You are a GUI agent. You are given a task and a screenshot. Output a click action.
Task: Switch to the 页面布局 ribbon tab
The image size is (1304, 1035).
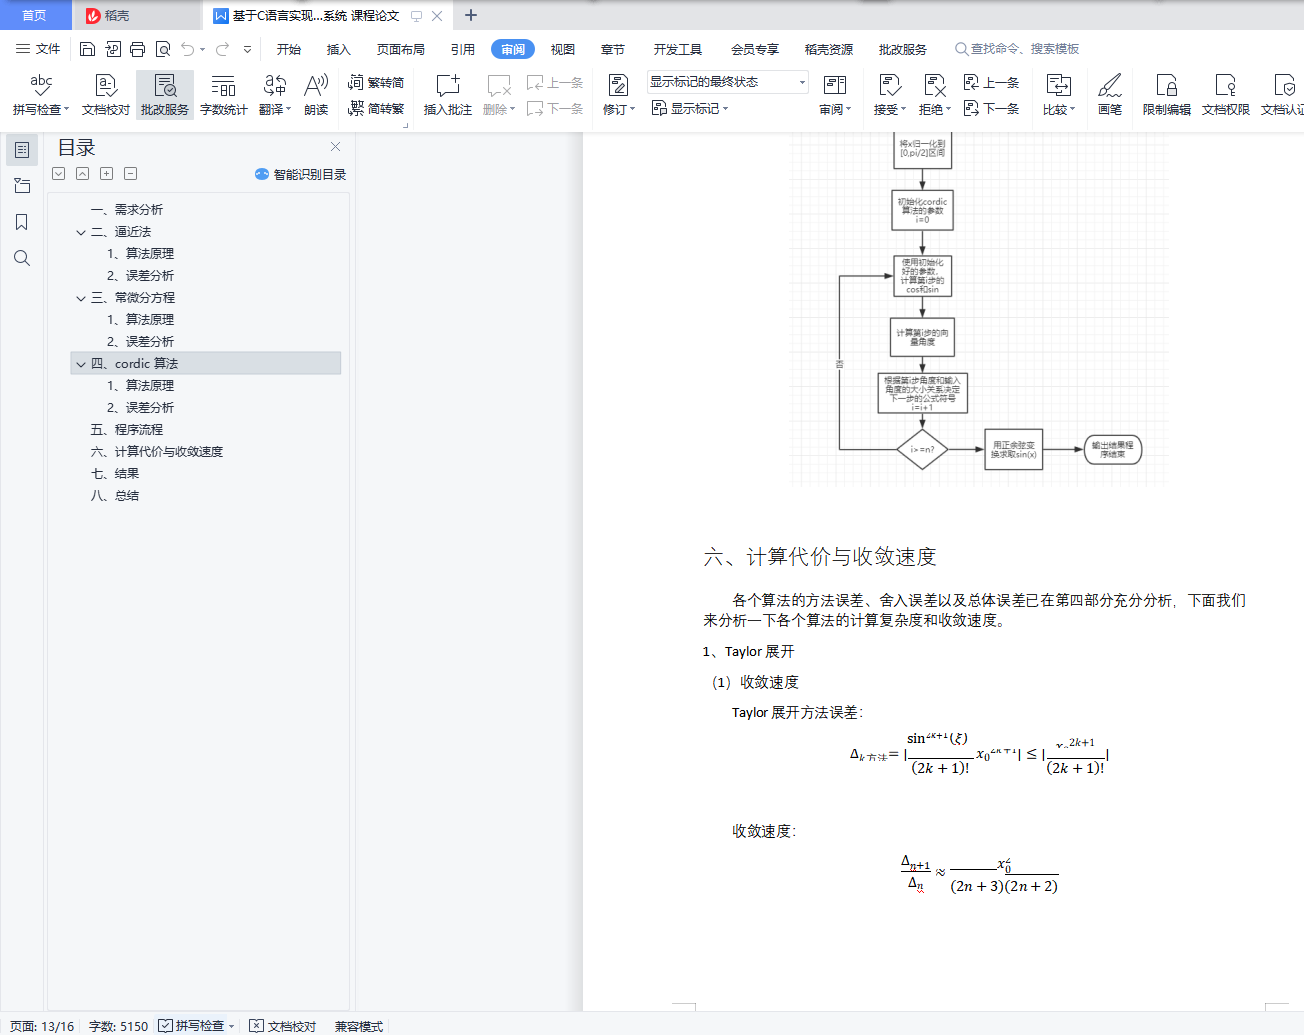point(401,49)
